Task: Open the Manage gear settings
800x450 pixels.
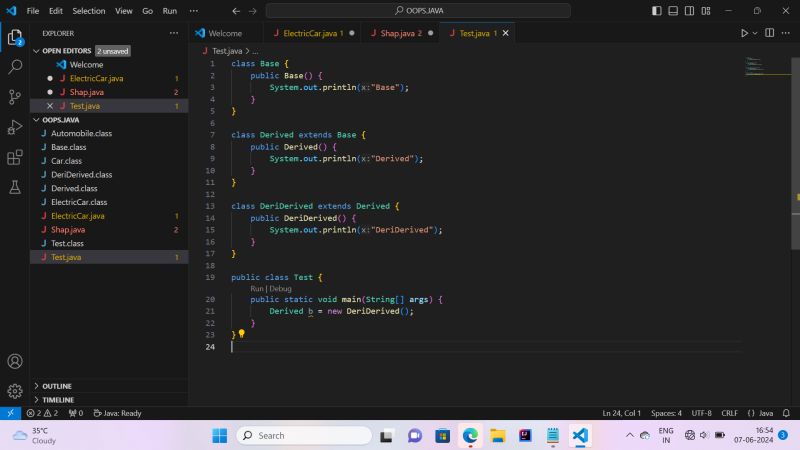Action: click(15, 391)
